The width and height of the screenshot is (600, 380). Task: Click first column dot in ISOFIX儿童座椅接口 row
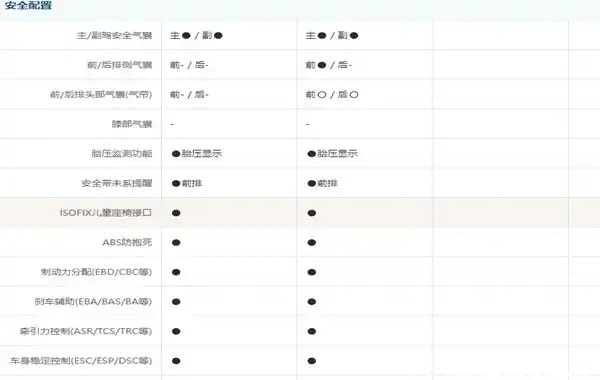(176, 213)
